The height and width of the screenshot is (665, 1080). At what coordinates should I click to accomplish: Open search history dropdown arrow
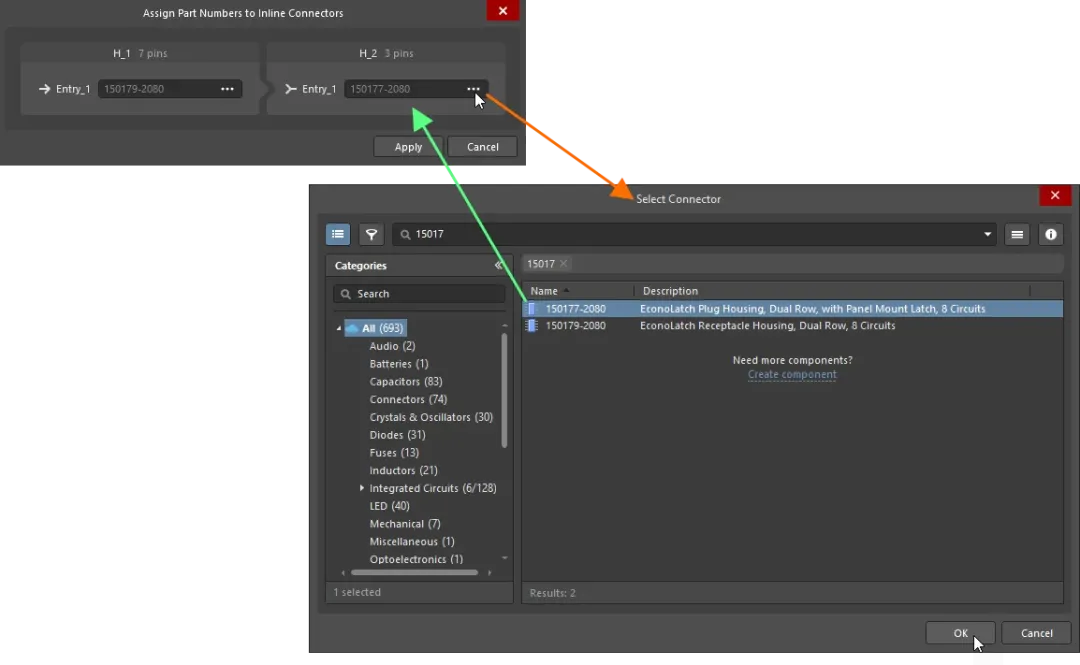point(987,234)
